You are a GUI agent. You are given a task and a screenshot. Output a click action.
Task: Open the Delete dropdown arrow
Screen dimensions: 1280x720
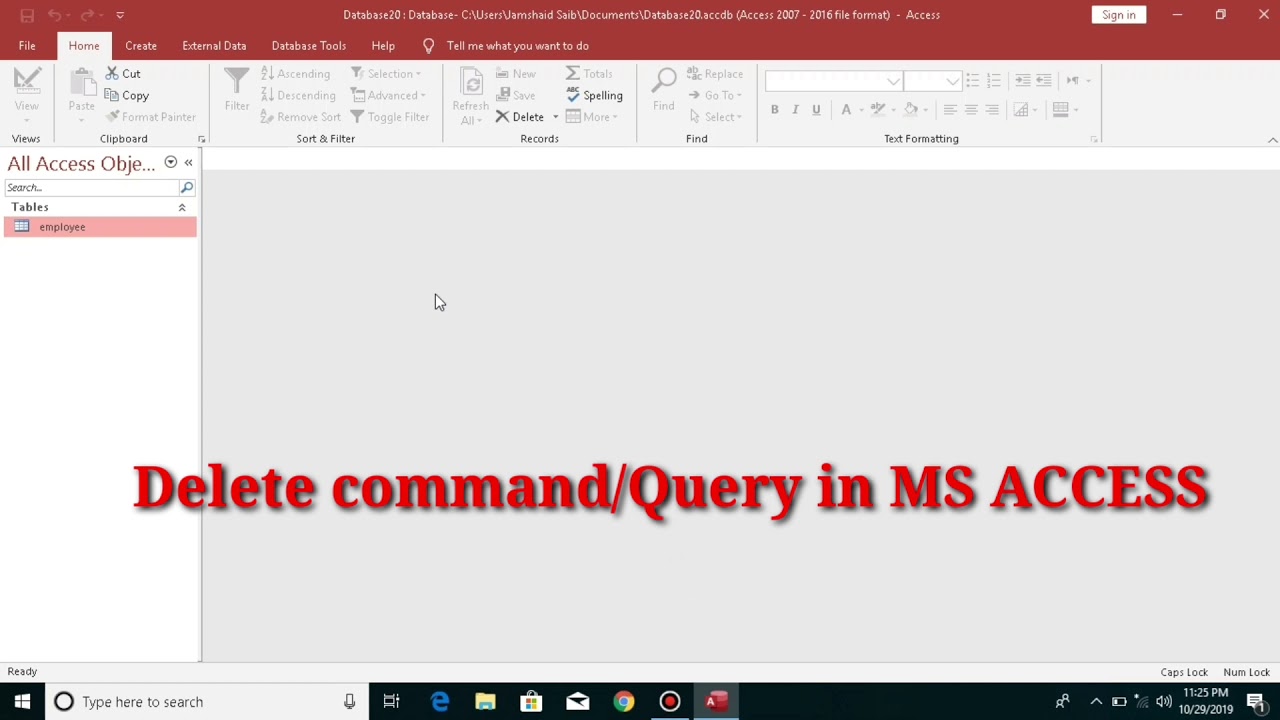555,117
